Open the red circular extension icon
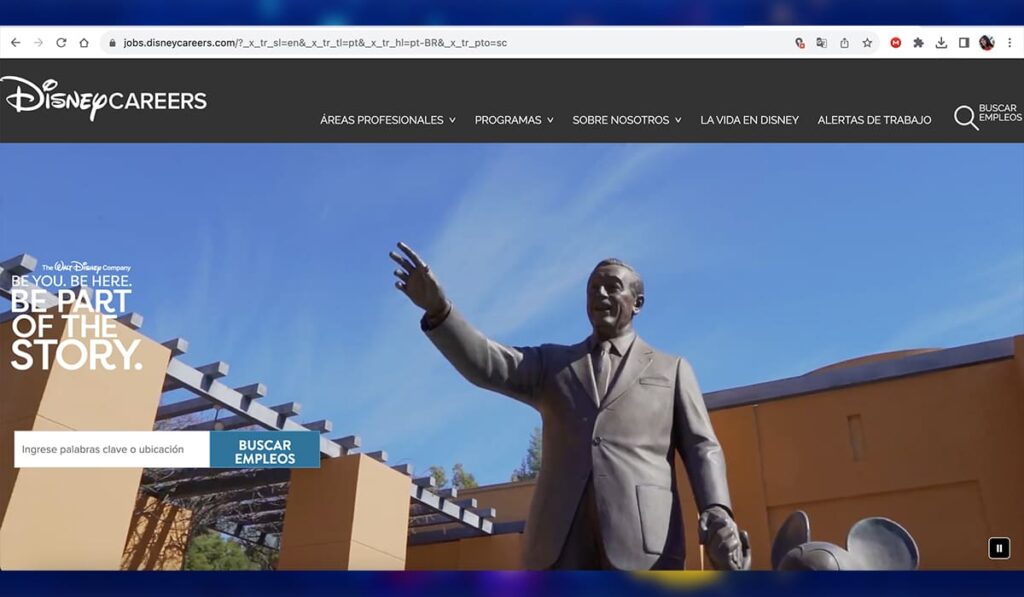This screenshot has height=597, width=1024. (x=896, y=43)
